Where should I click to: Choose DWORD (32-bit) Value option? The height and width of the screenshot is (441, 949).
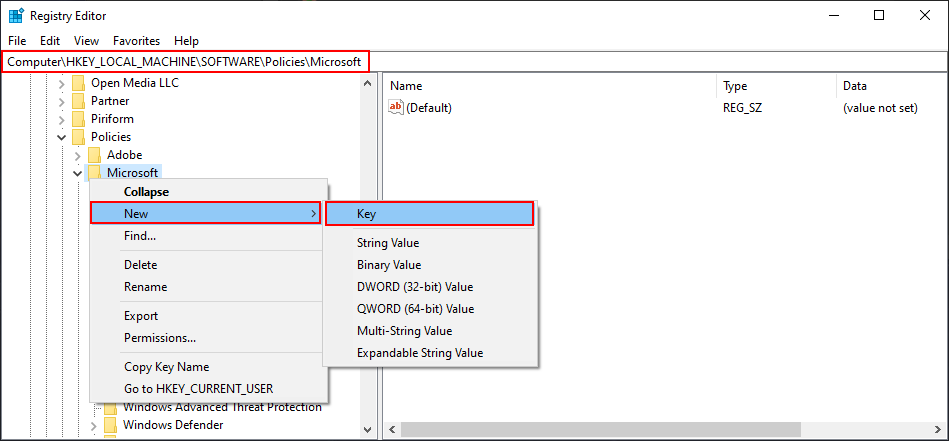415,287
